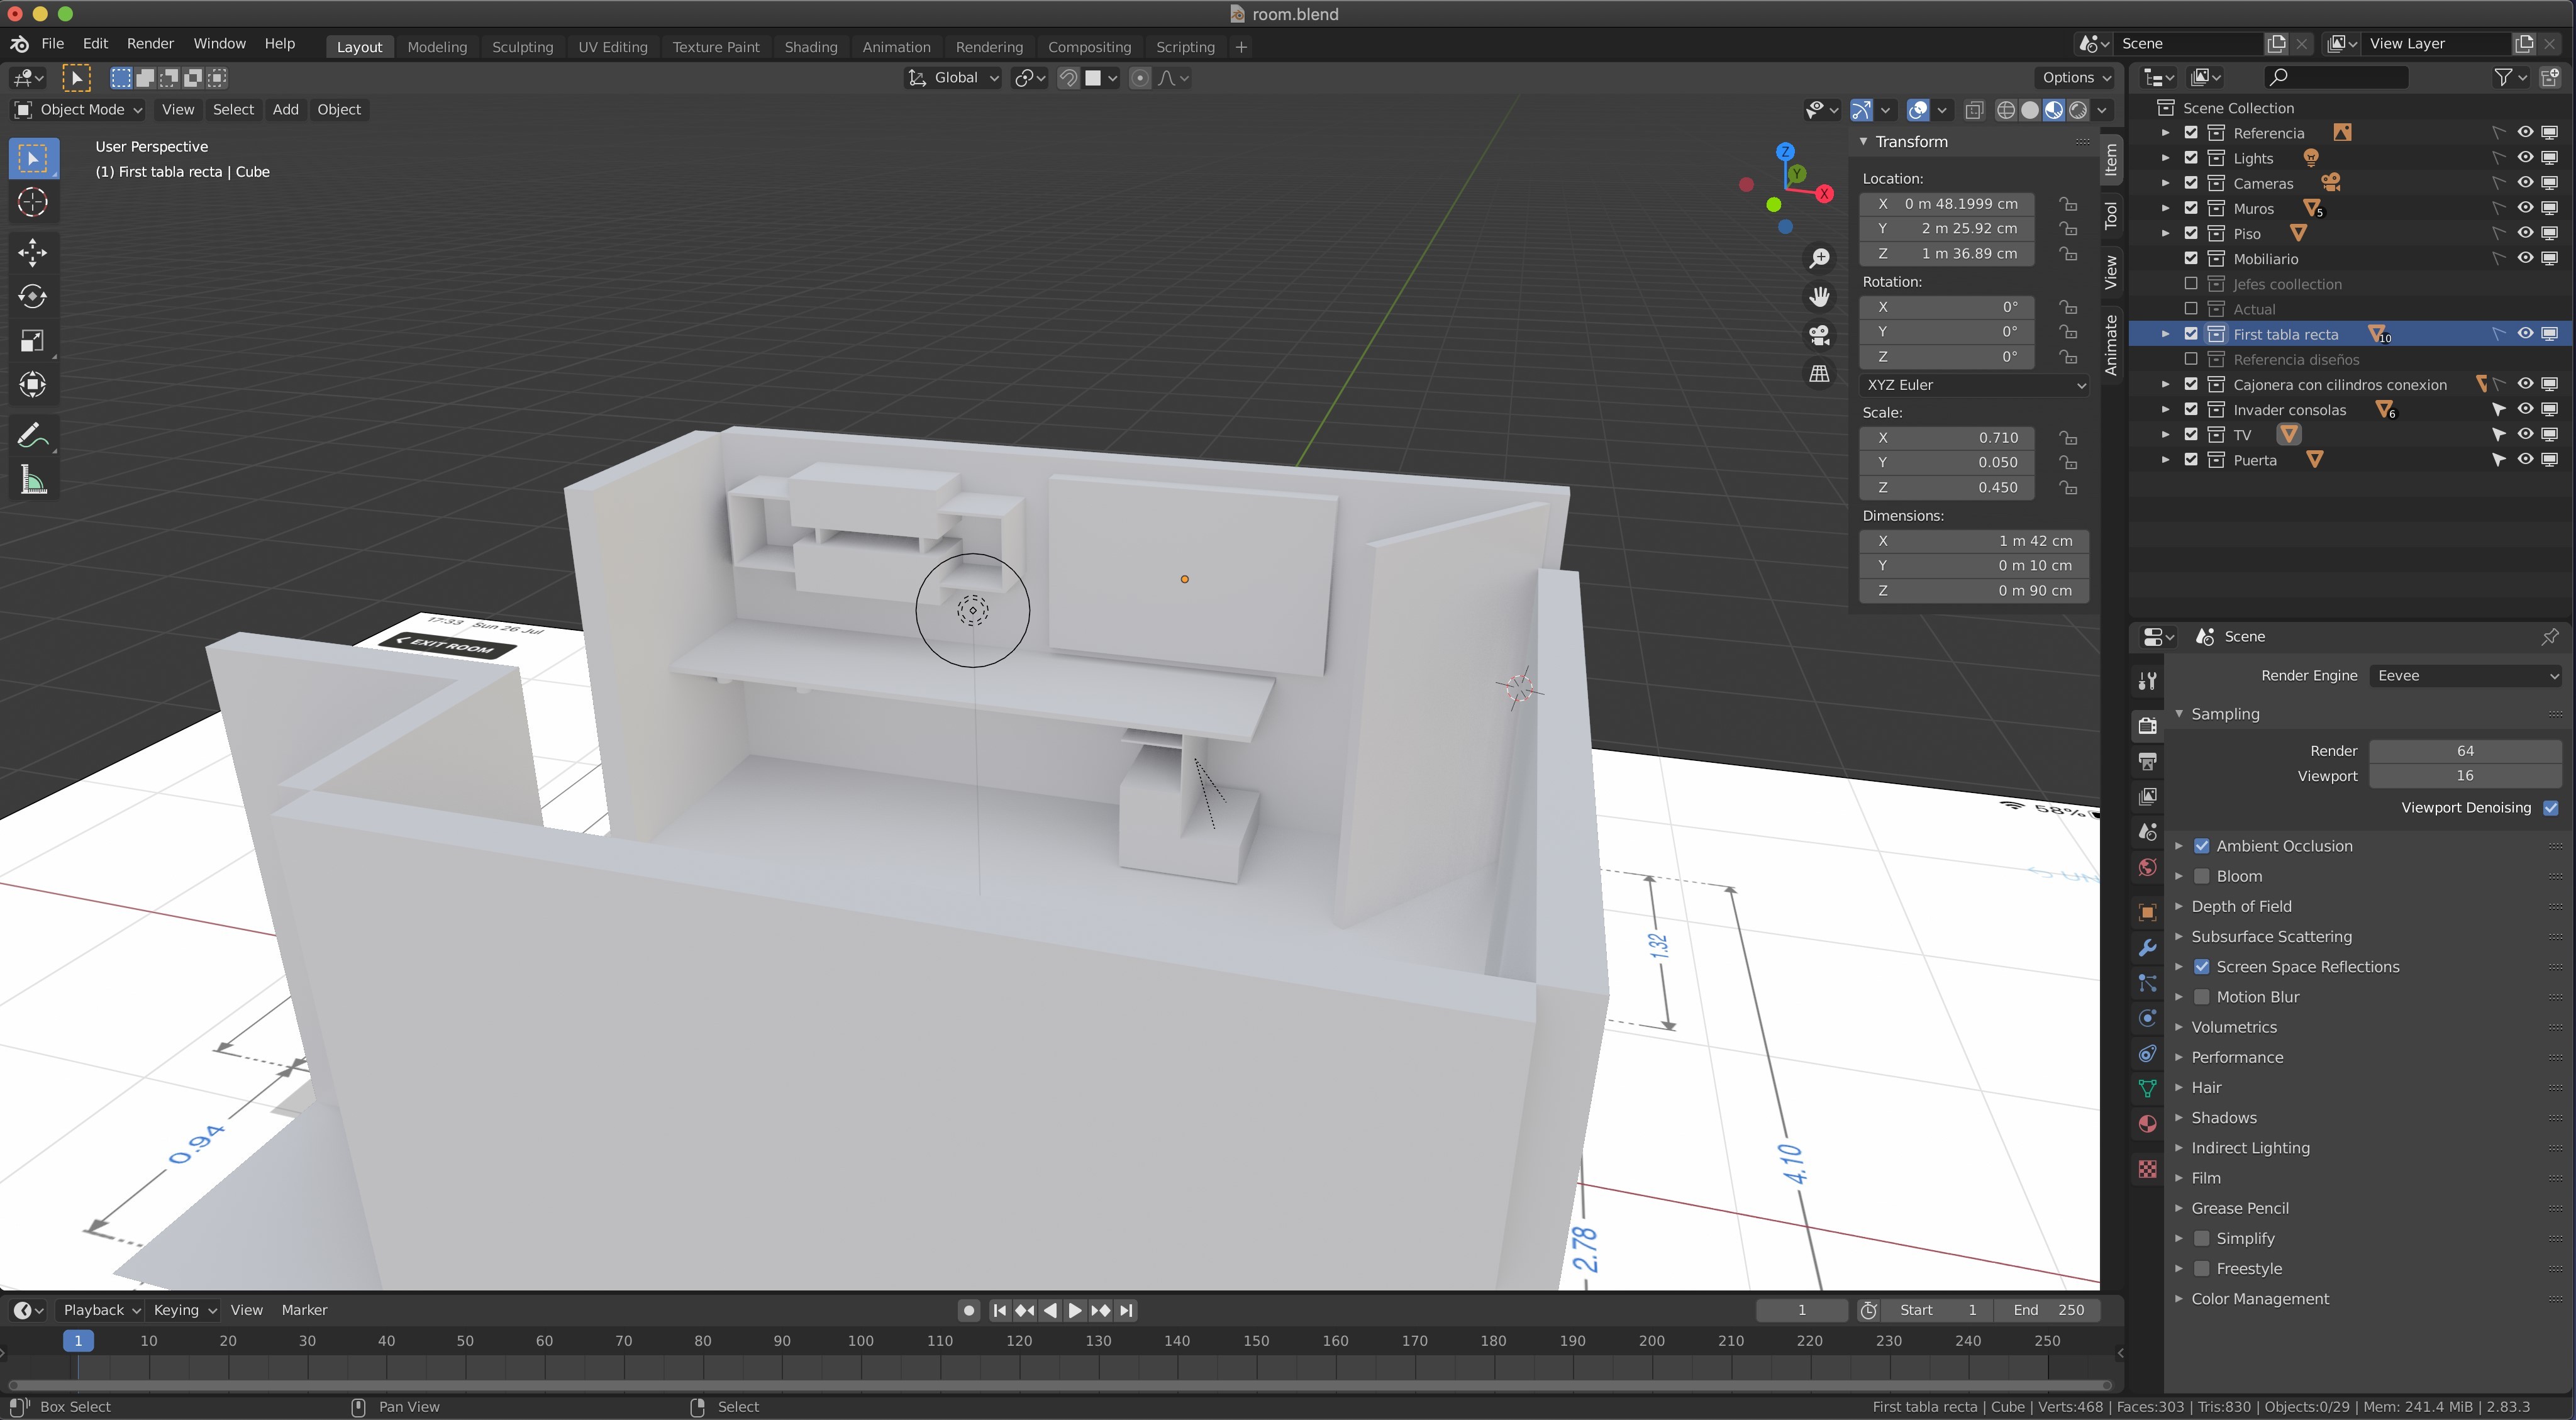2576x1420 pixels.
Task: Open Output properties printer tab
Action: coord(2147,761)
